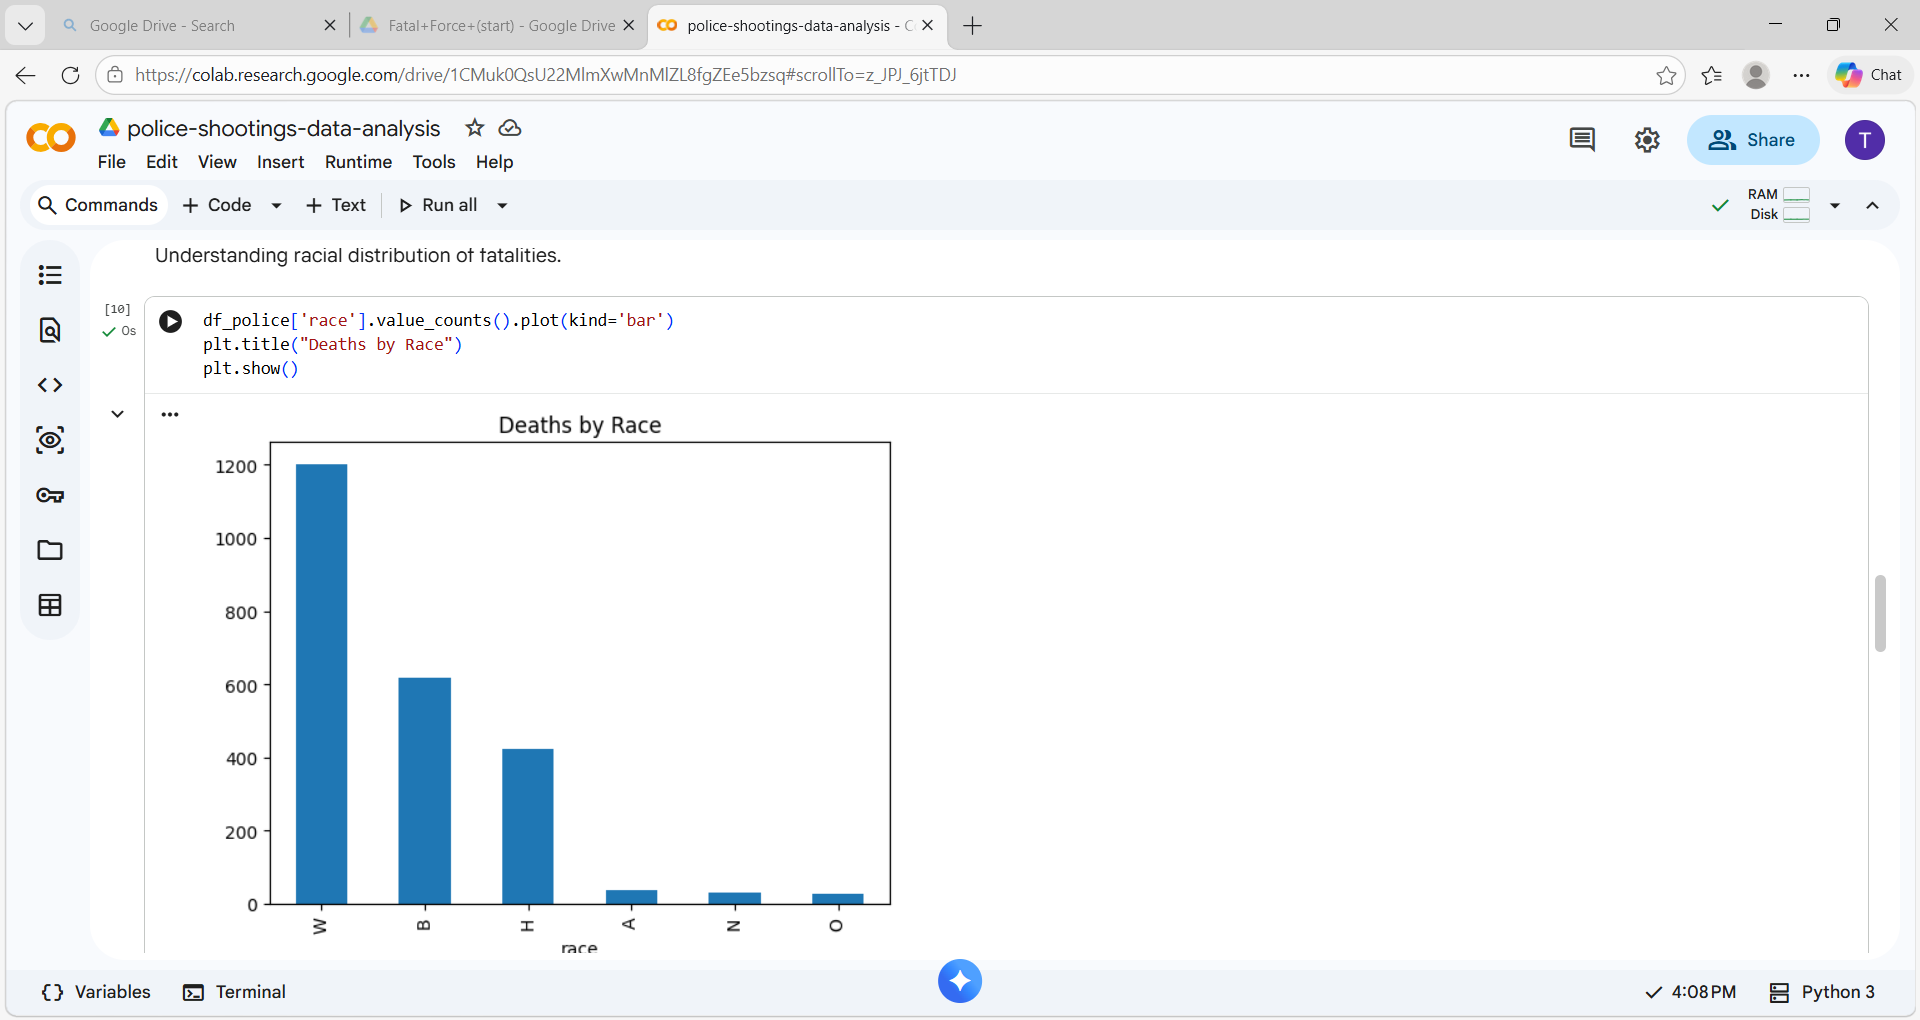Open the Terminal panel
Screen dimensions: 1920x1020
click(x=234, y=992)
